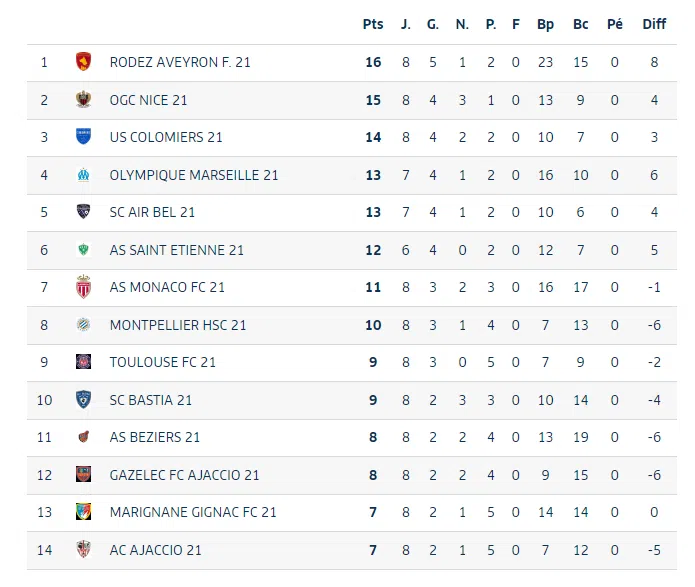Screen dimensions: 695x587
Task: Open the OLYMPIQUE MARSEILLE 21 team page
Action: [194, 175]
